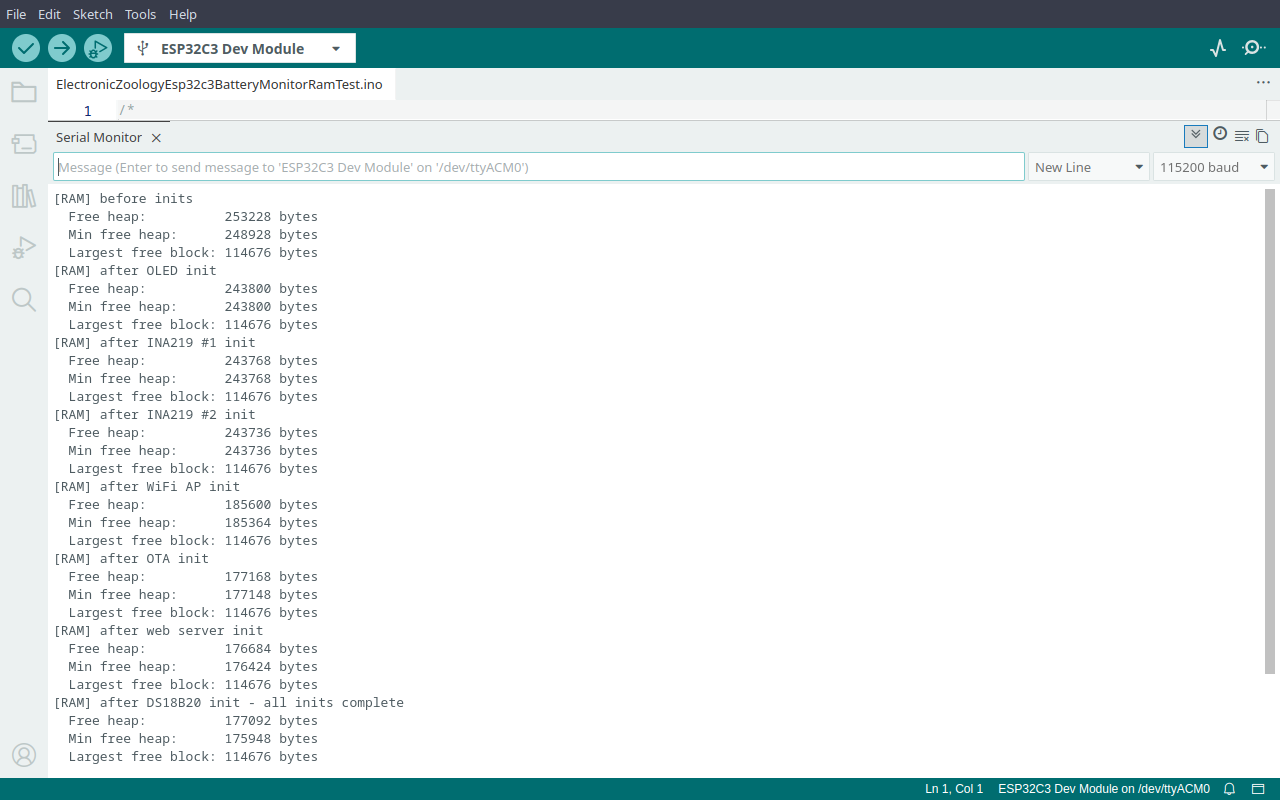Click the 'Free heap: 185600 bytes' line

[193, 505]
